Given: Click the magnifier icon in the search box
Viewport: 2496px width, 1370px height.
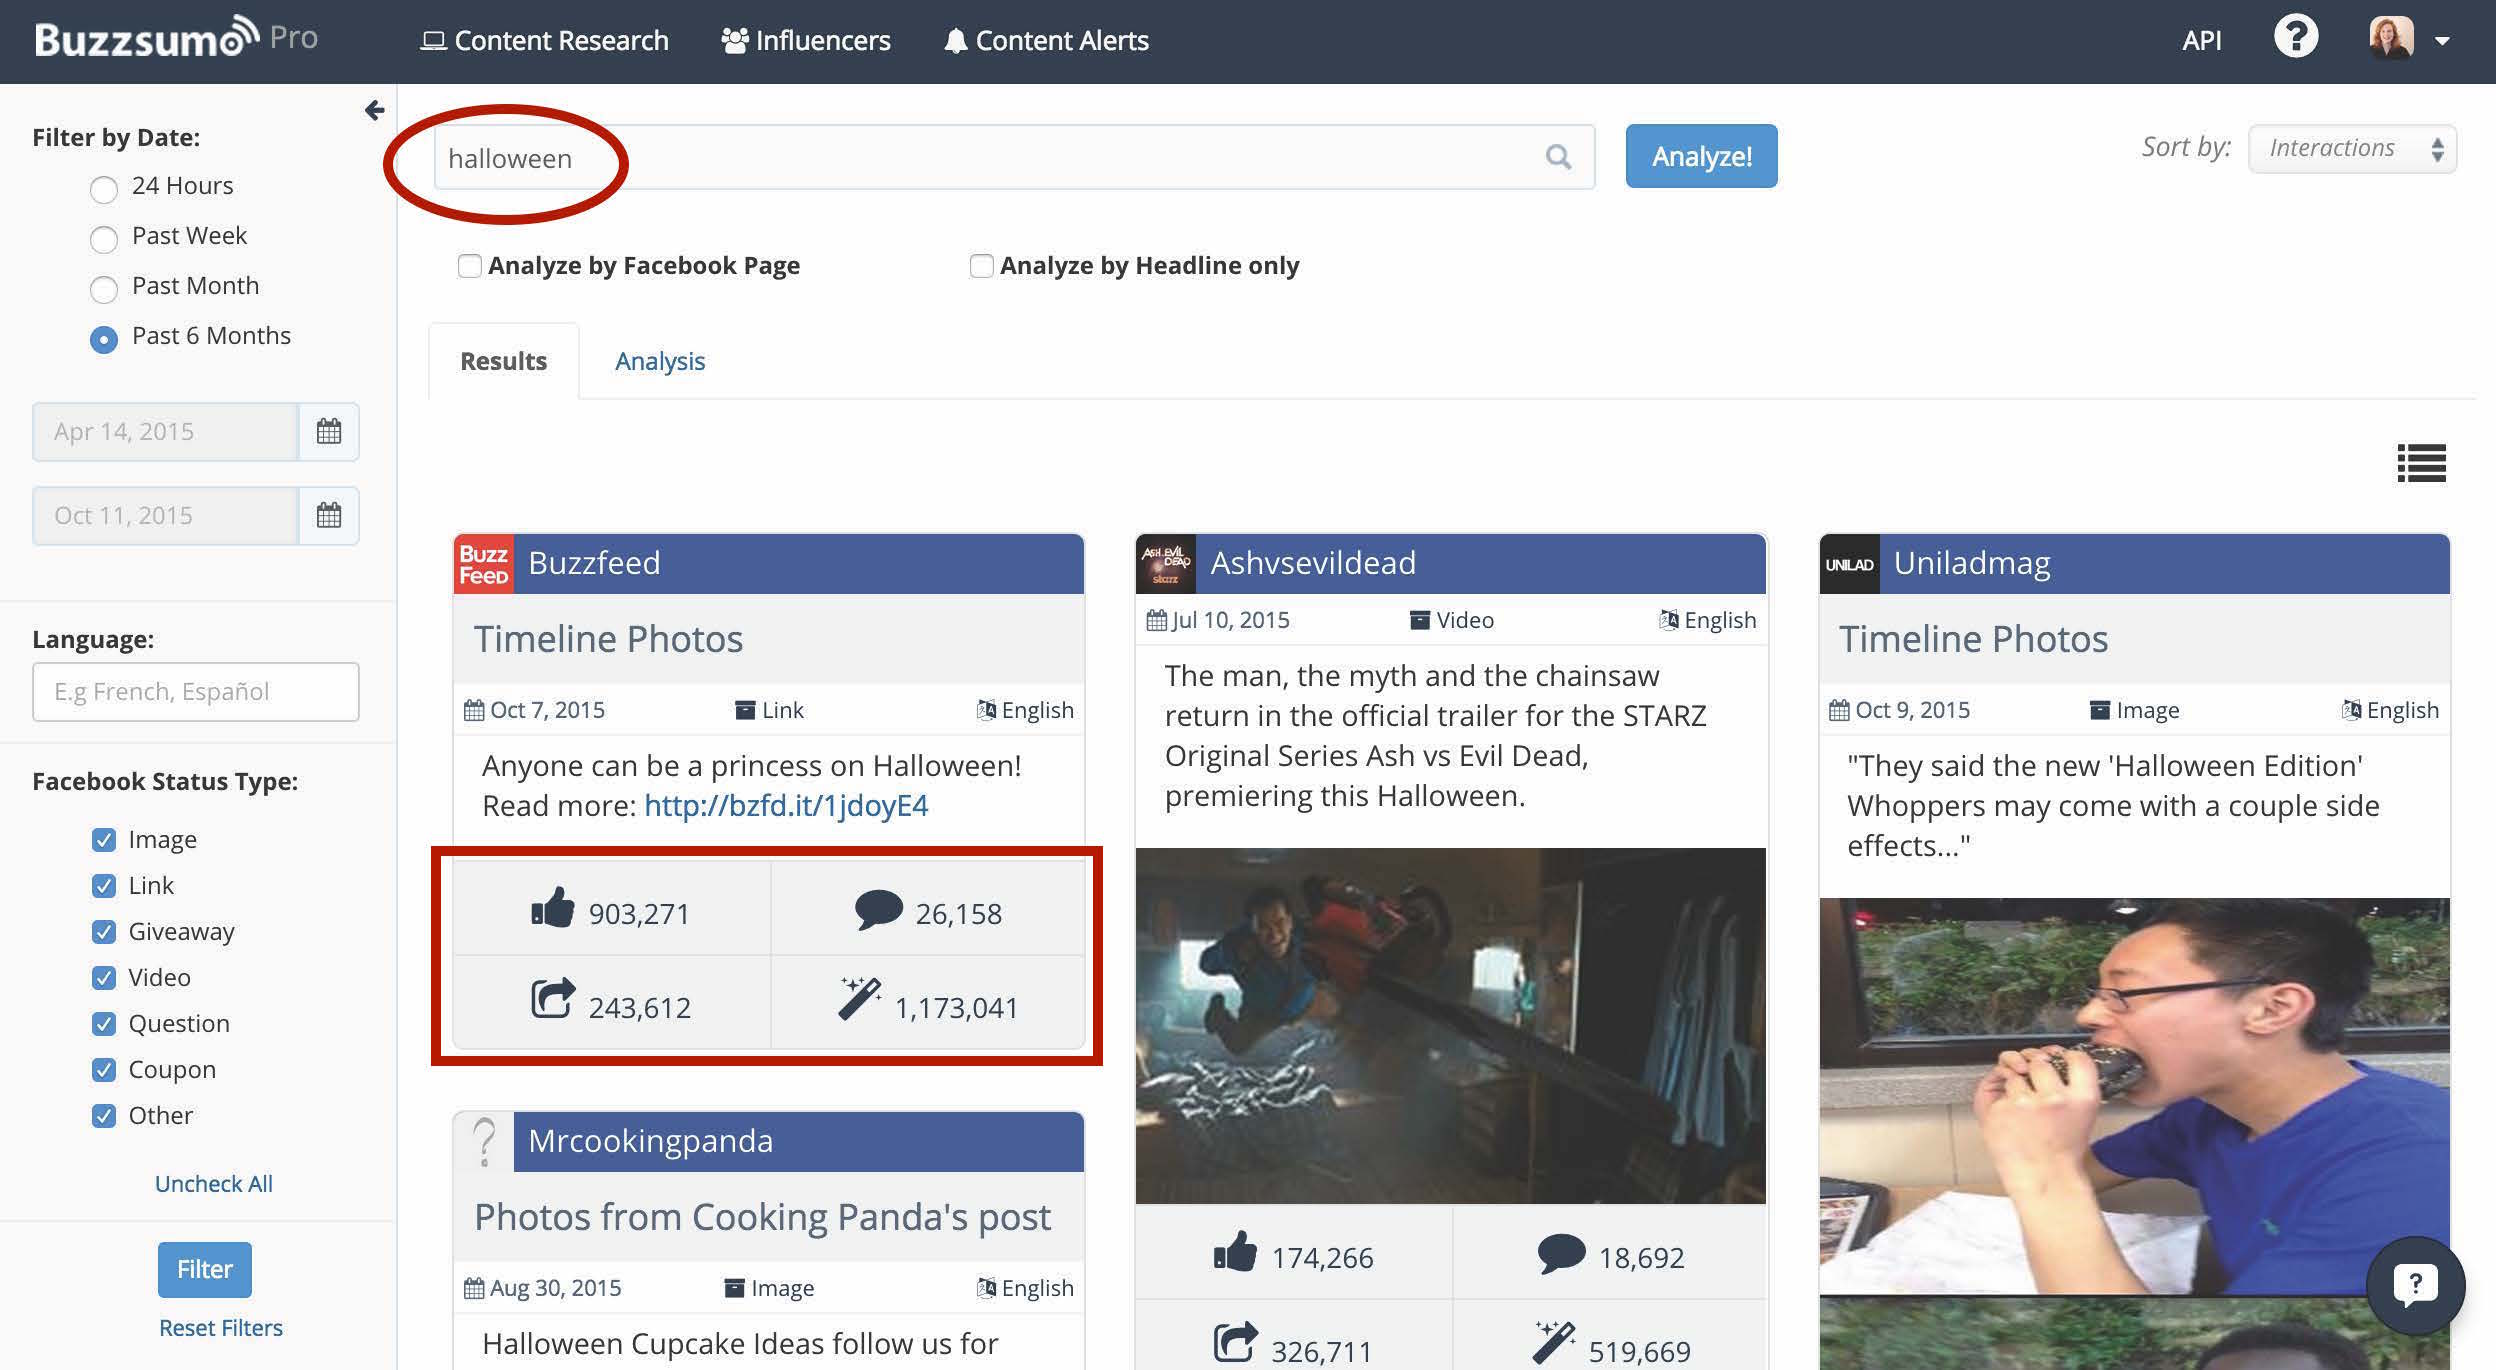Looking at the screenshot, I should (x=1558, y=157).
